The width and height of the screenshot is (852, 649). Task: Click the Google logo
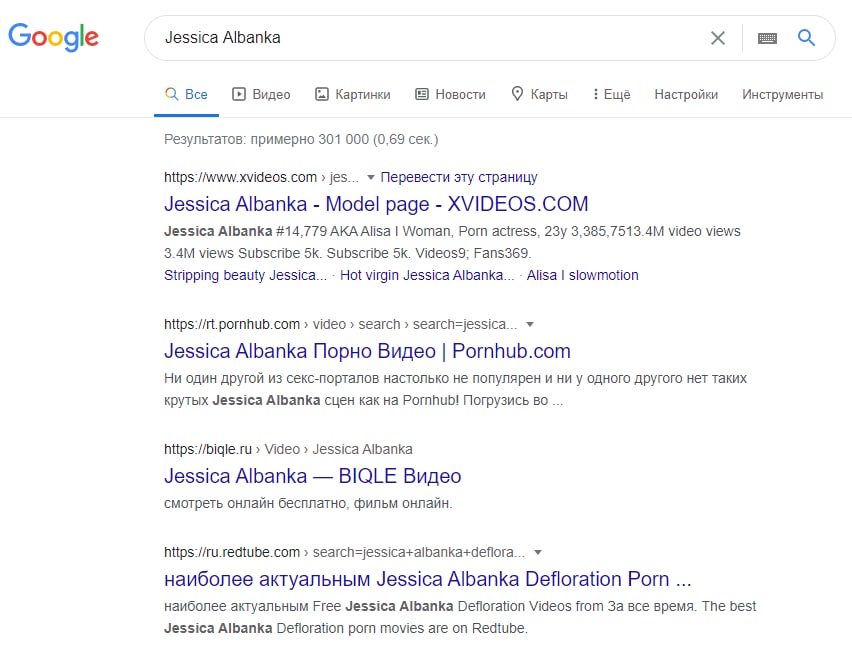pyautogui.click(x=53, y=37)
